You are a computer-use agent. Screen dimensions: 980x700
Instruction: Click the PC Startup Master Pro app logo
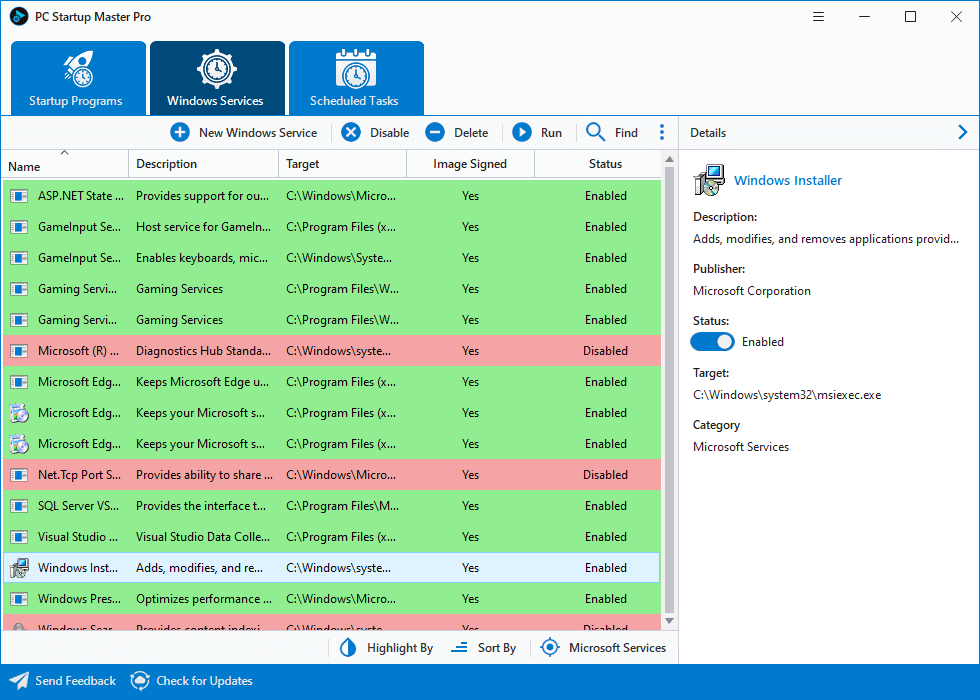(x=19, y=17)
